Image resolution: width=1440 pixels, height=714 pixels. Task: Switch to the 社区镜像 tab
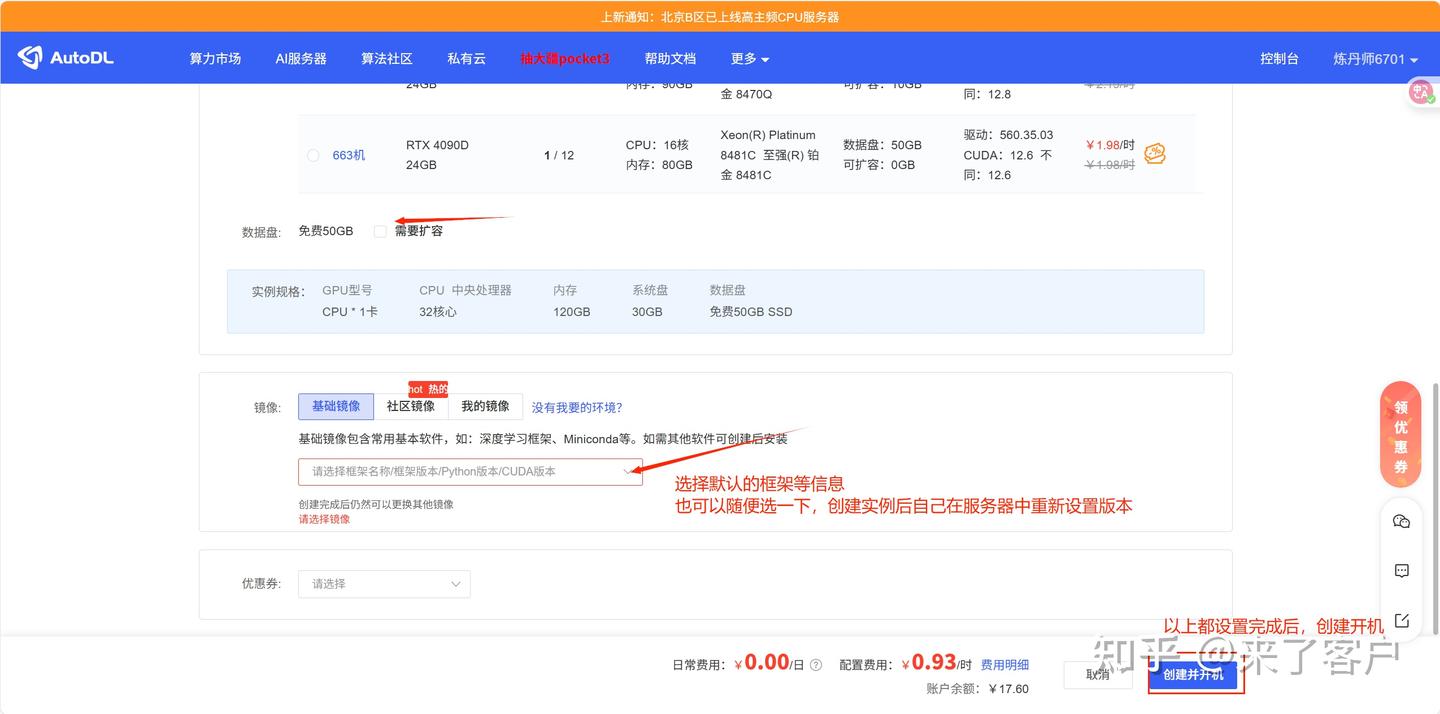pos(411,406)
